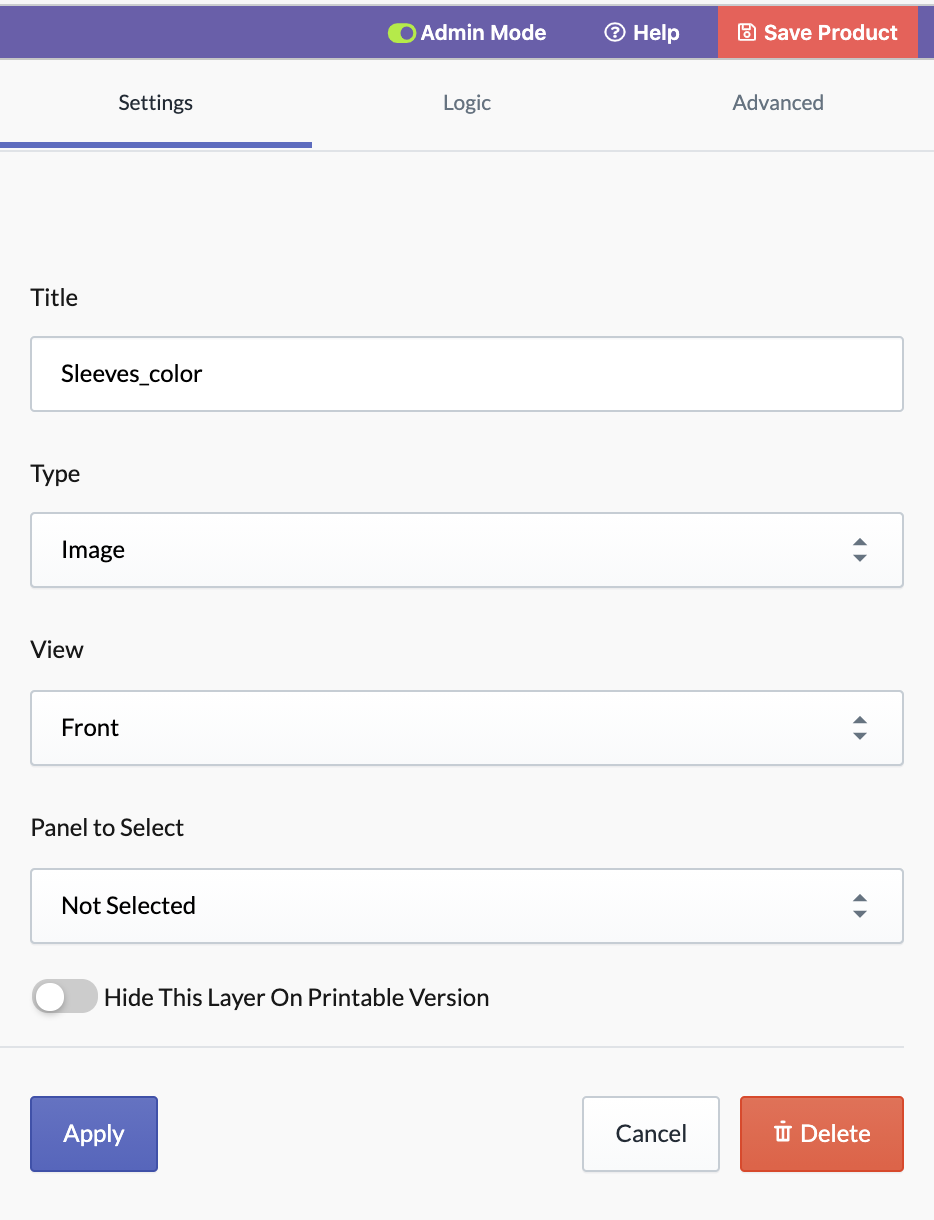Open the View dropdown showing Front

tap(467, 728)
